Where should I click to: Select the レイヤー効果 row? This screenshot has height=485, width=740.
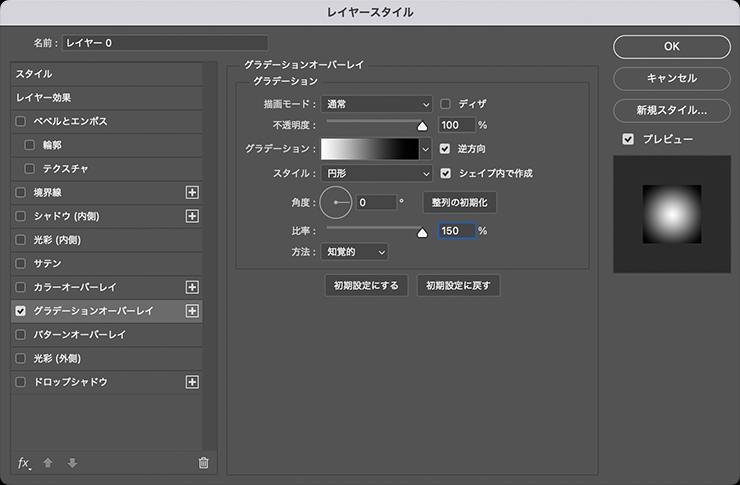tap(107, 98)
